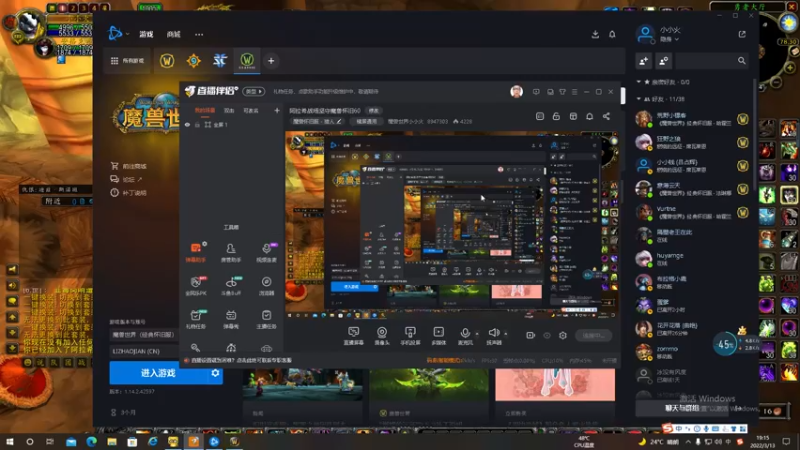Open 房管助手 tool in streaming app

pos(231,252)
